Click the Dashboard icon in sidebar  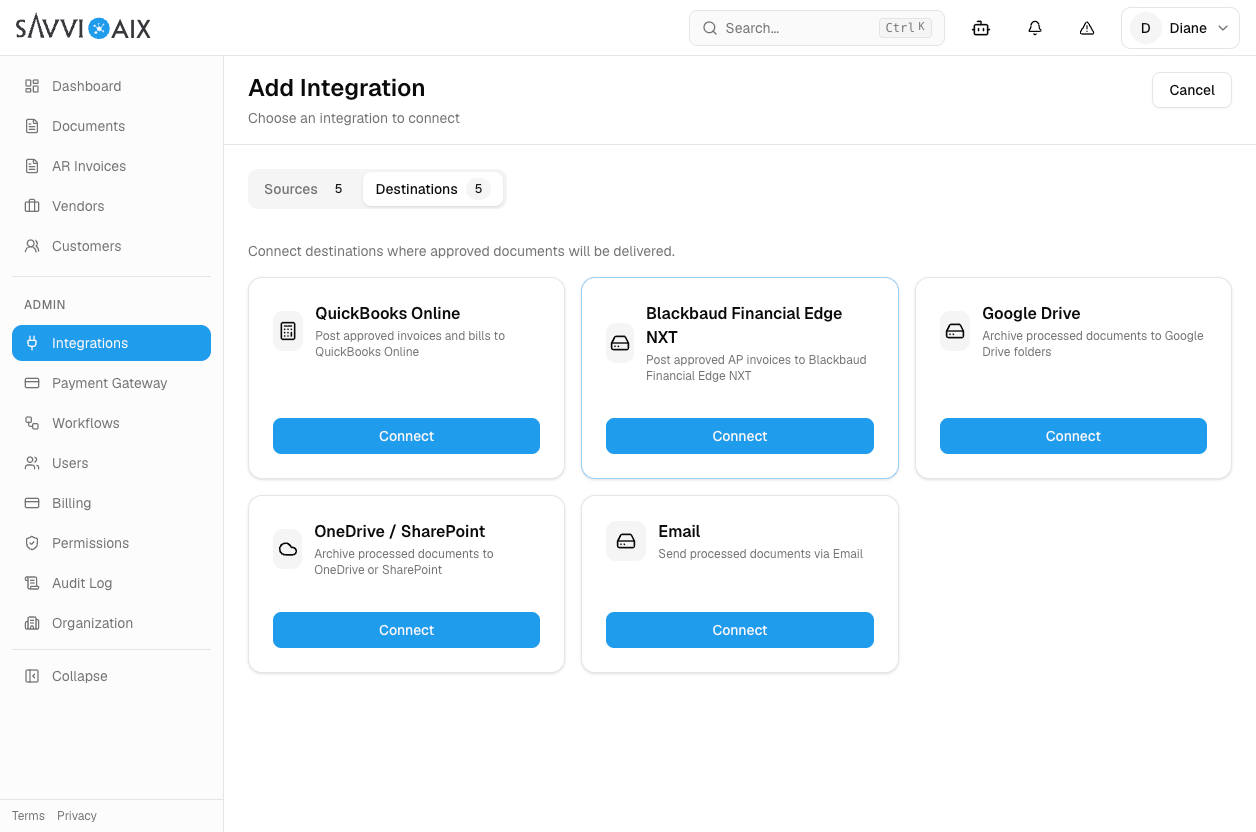[32, 86]
